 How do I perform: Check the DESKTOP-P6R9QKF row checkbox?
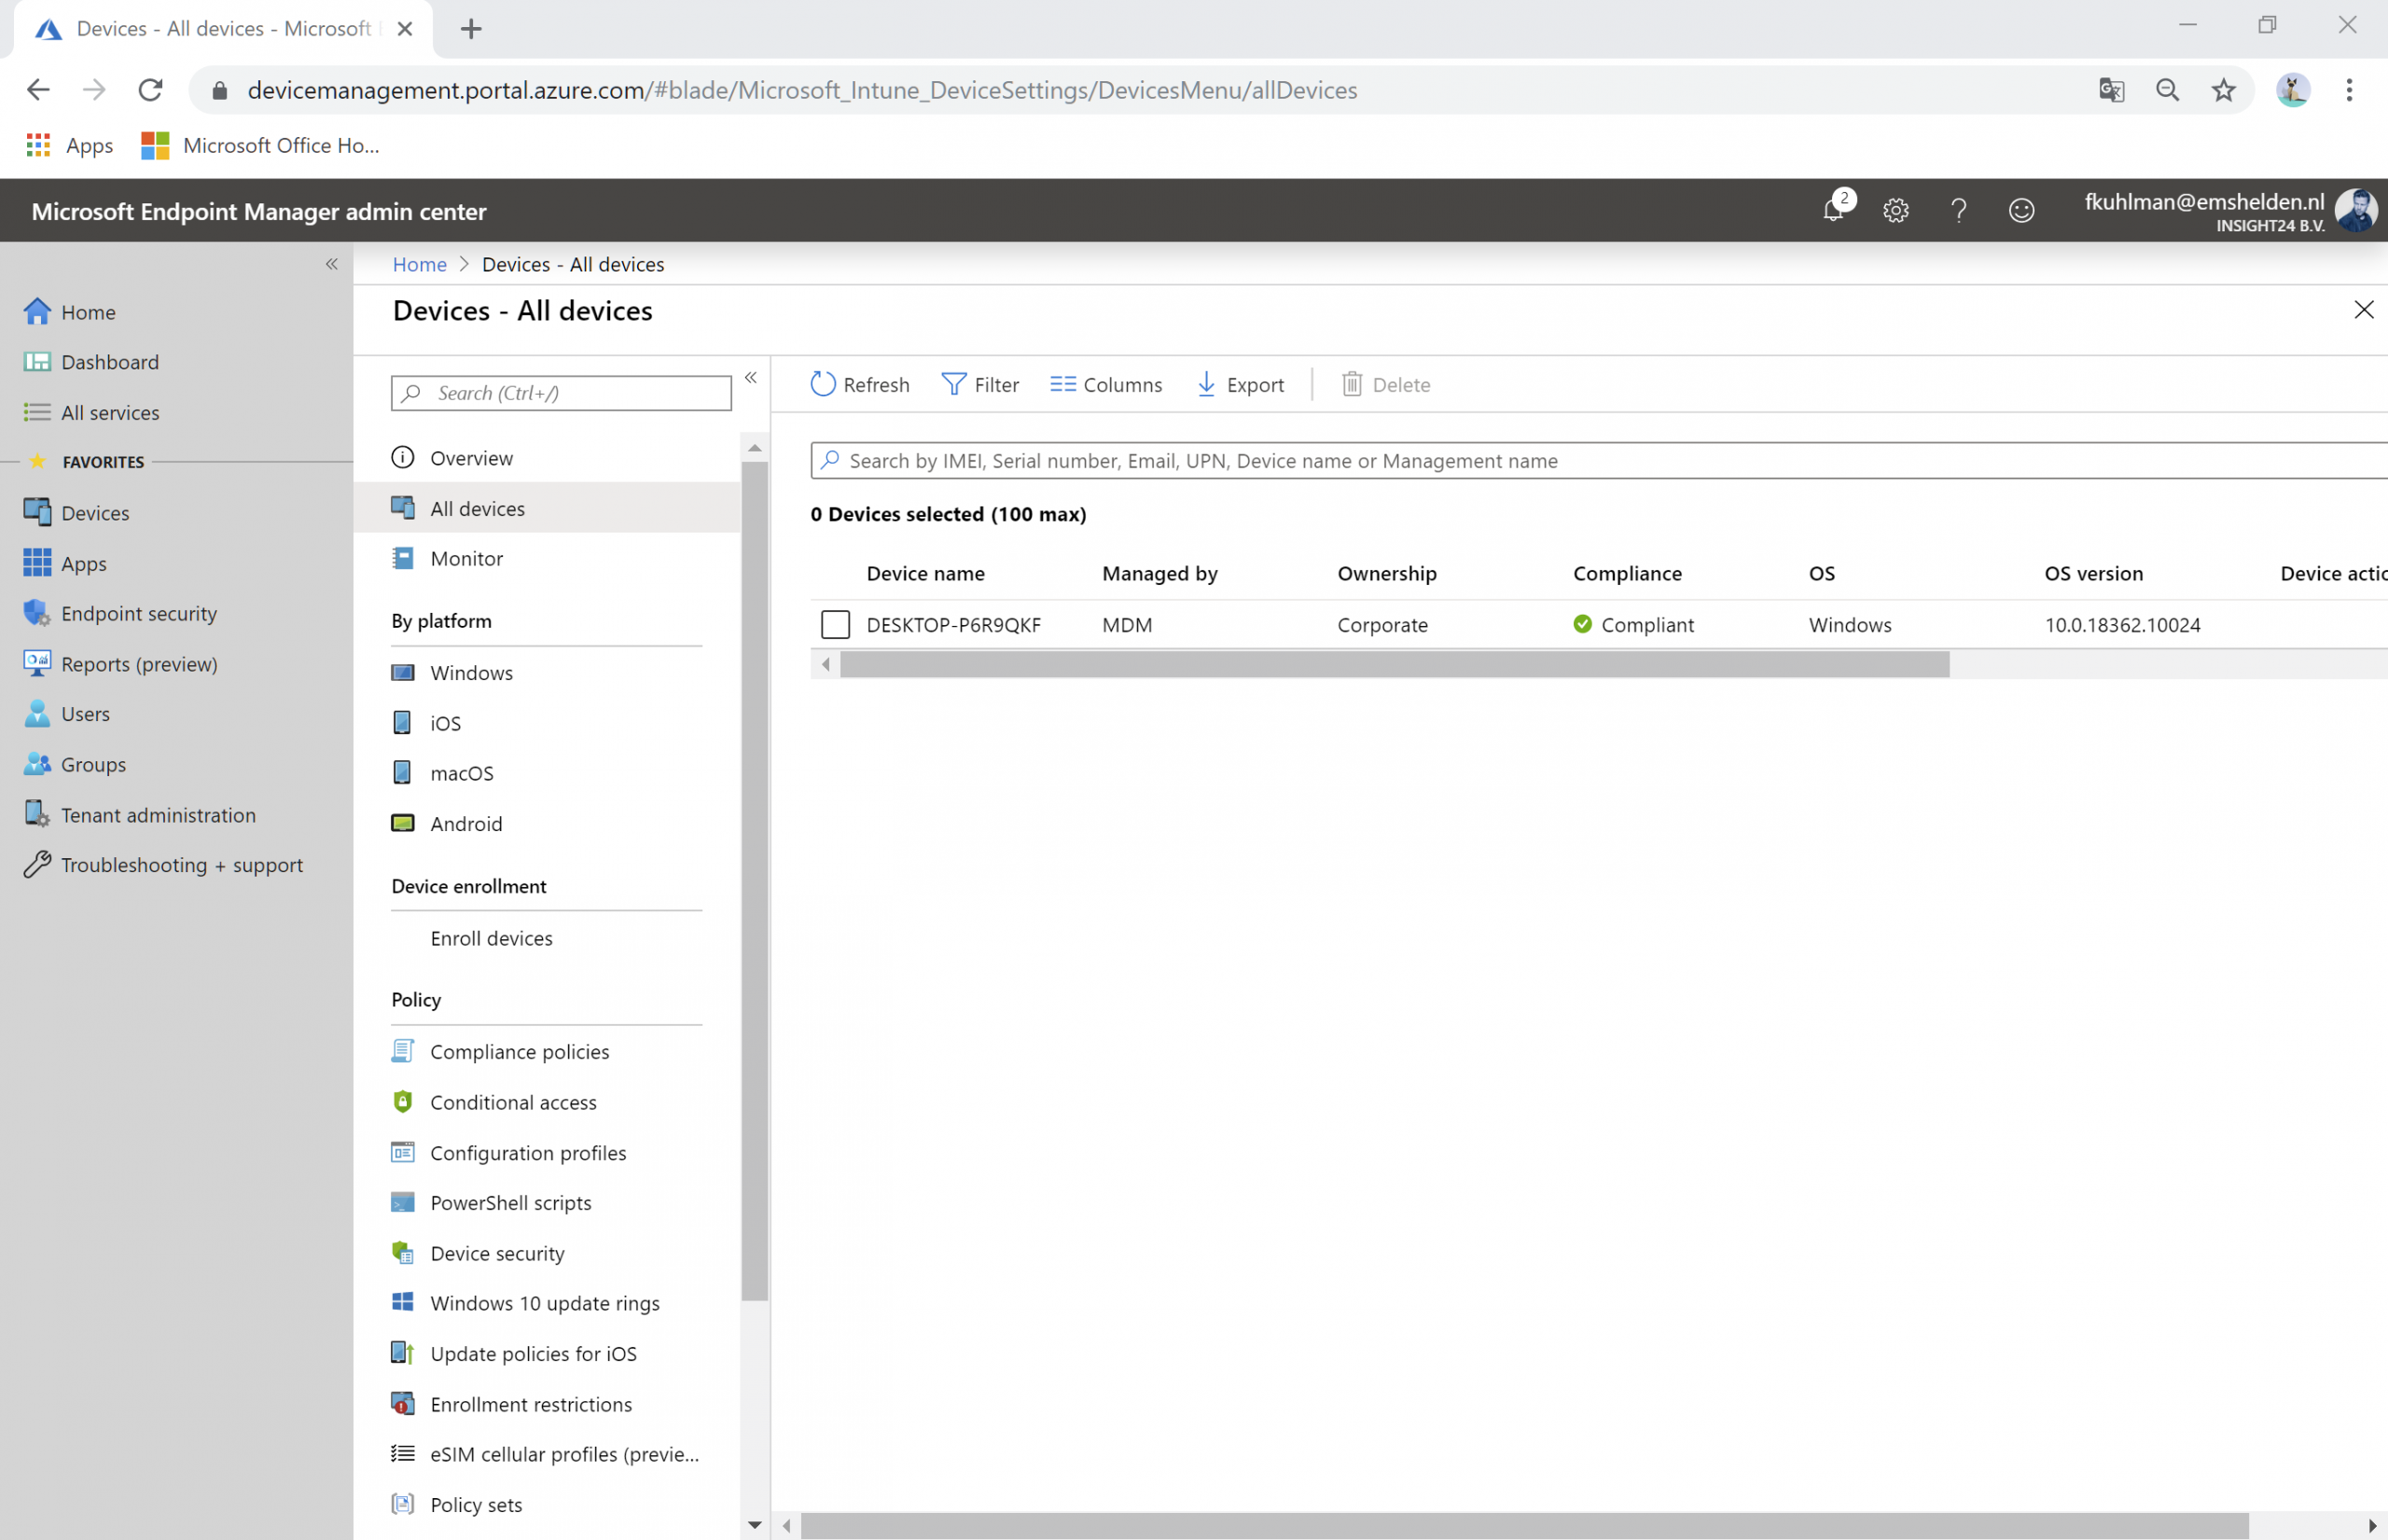click(835, 624)
